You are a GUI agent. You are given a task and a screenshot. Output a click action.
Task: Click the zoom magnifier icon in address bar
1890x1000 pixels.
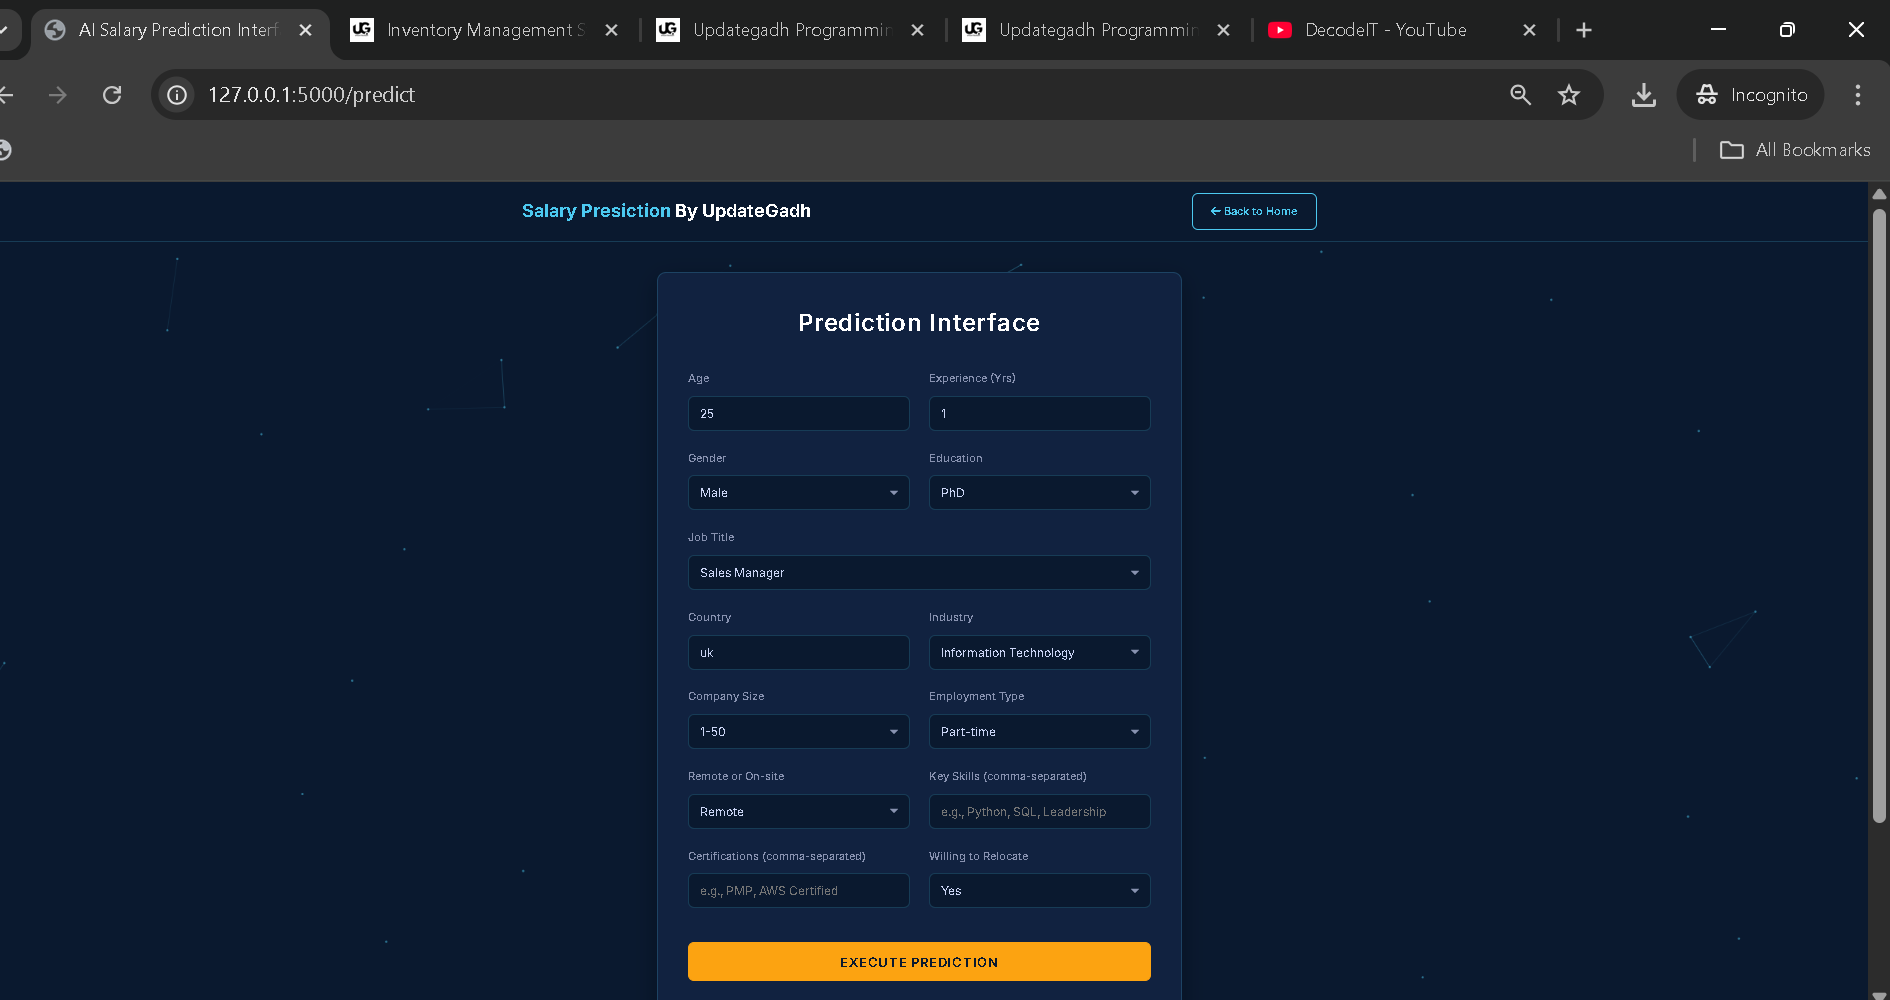point(1520,95)
